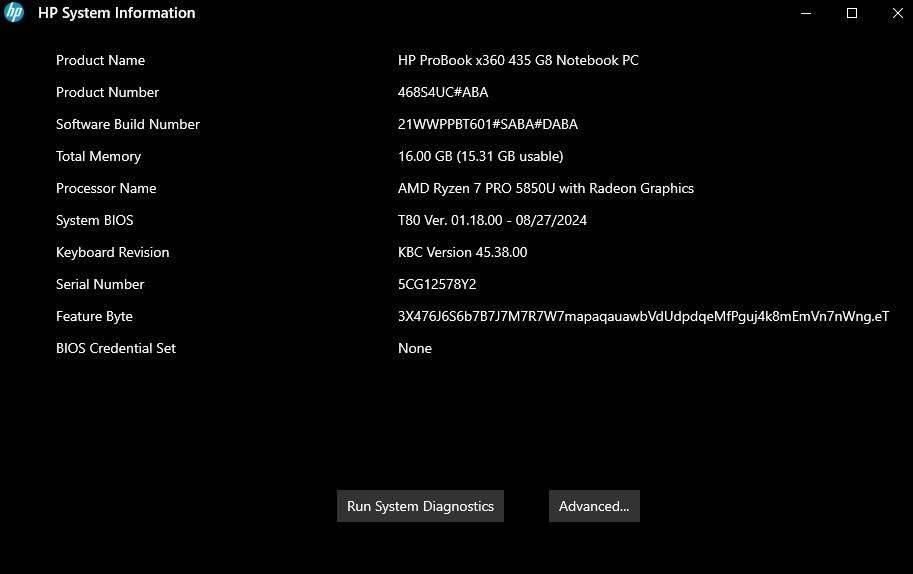Image resolution: width=913 pixels, height=574 pixels.
Task: Click the Processor Name label
Action: coord(106,188)
